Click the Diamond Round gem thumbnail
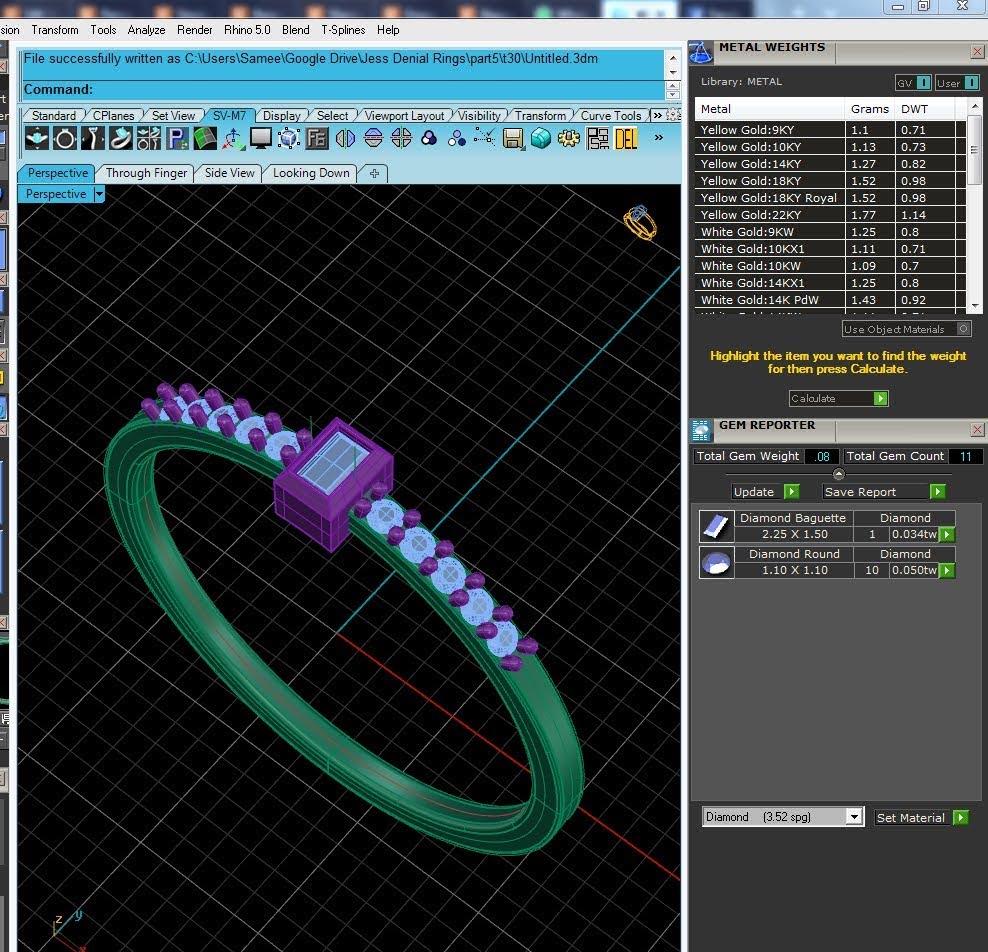988x952 pixels. [x=716, y=562]
